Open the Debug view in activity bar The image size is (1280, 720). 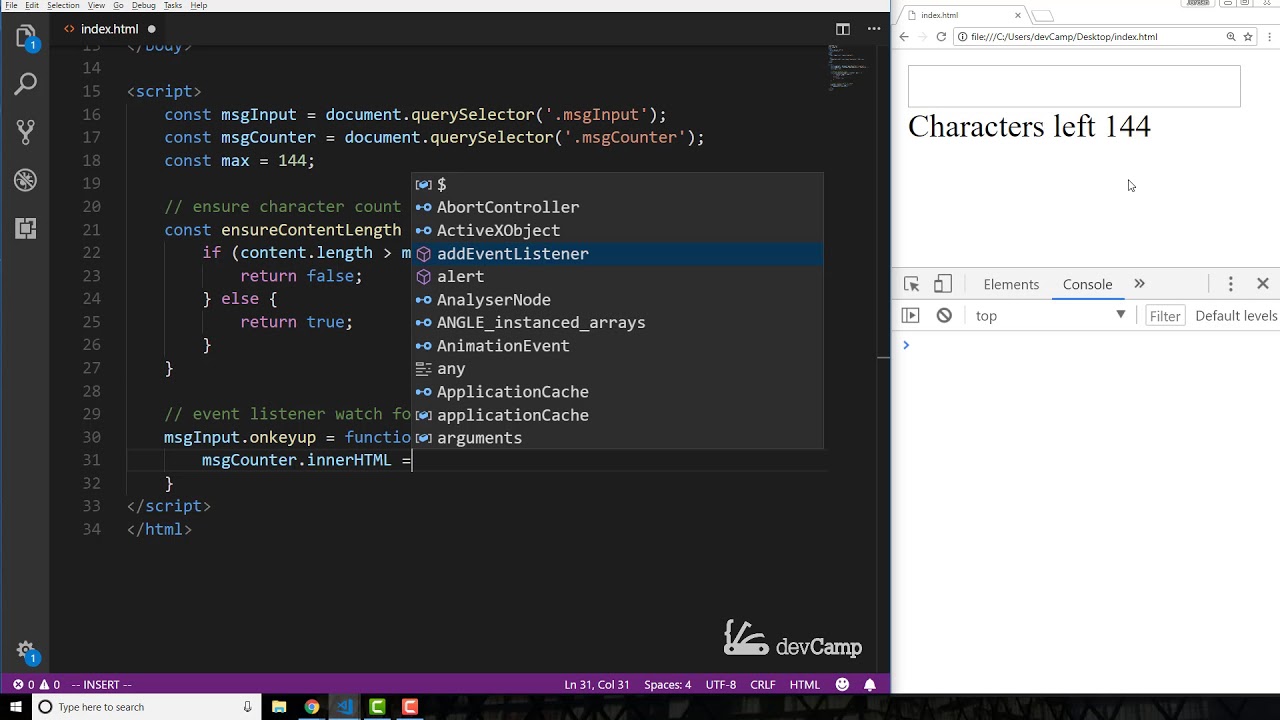(x=26, y=180)
